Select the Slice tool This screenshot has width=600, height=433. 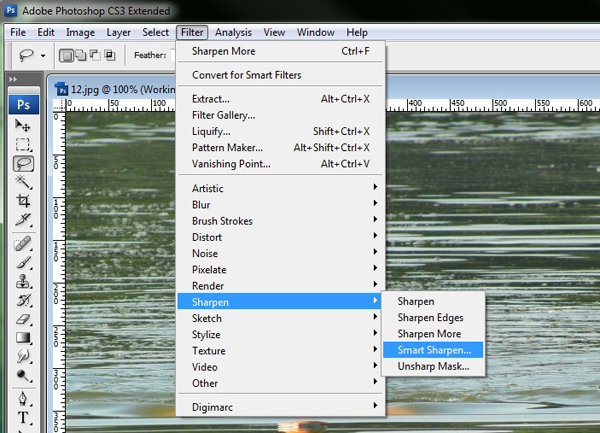(23, 220)
